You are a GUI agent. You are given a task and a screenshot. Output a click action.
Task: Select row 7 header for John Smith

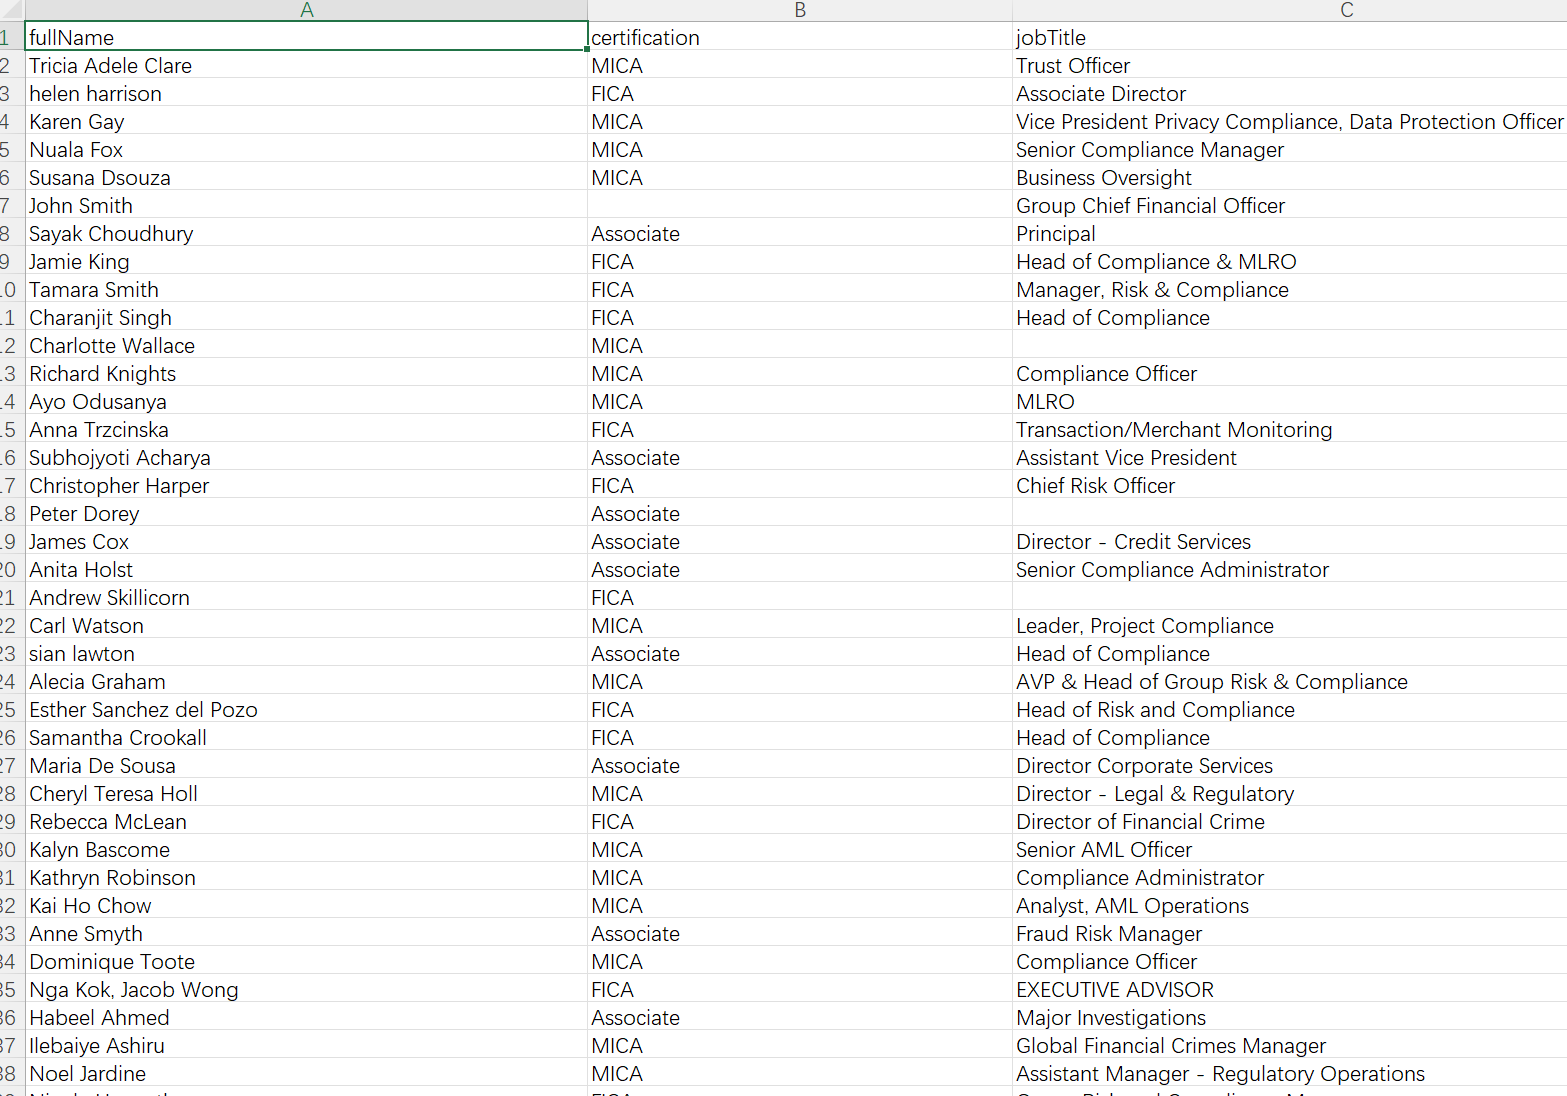click(10, 205)
